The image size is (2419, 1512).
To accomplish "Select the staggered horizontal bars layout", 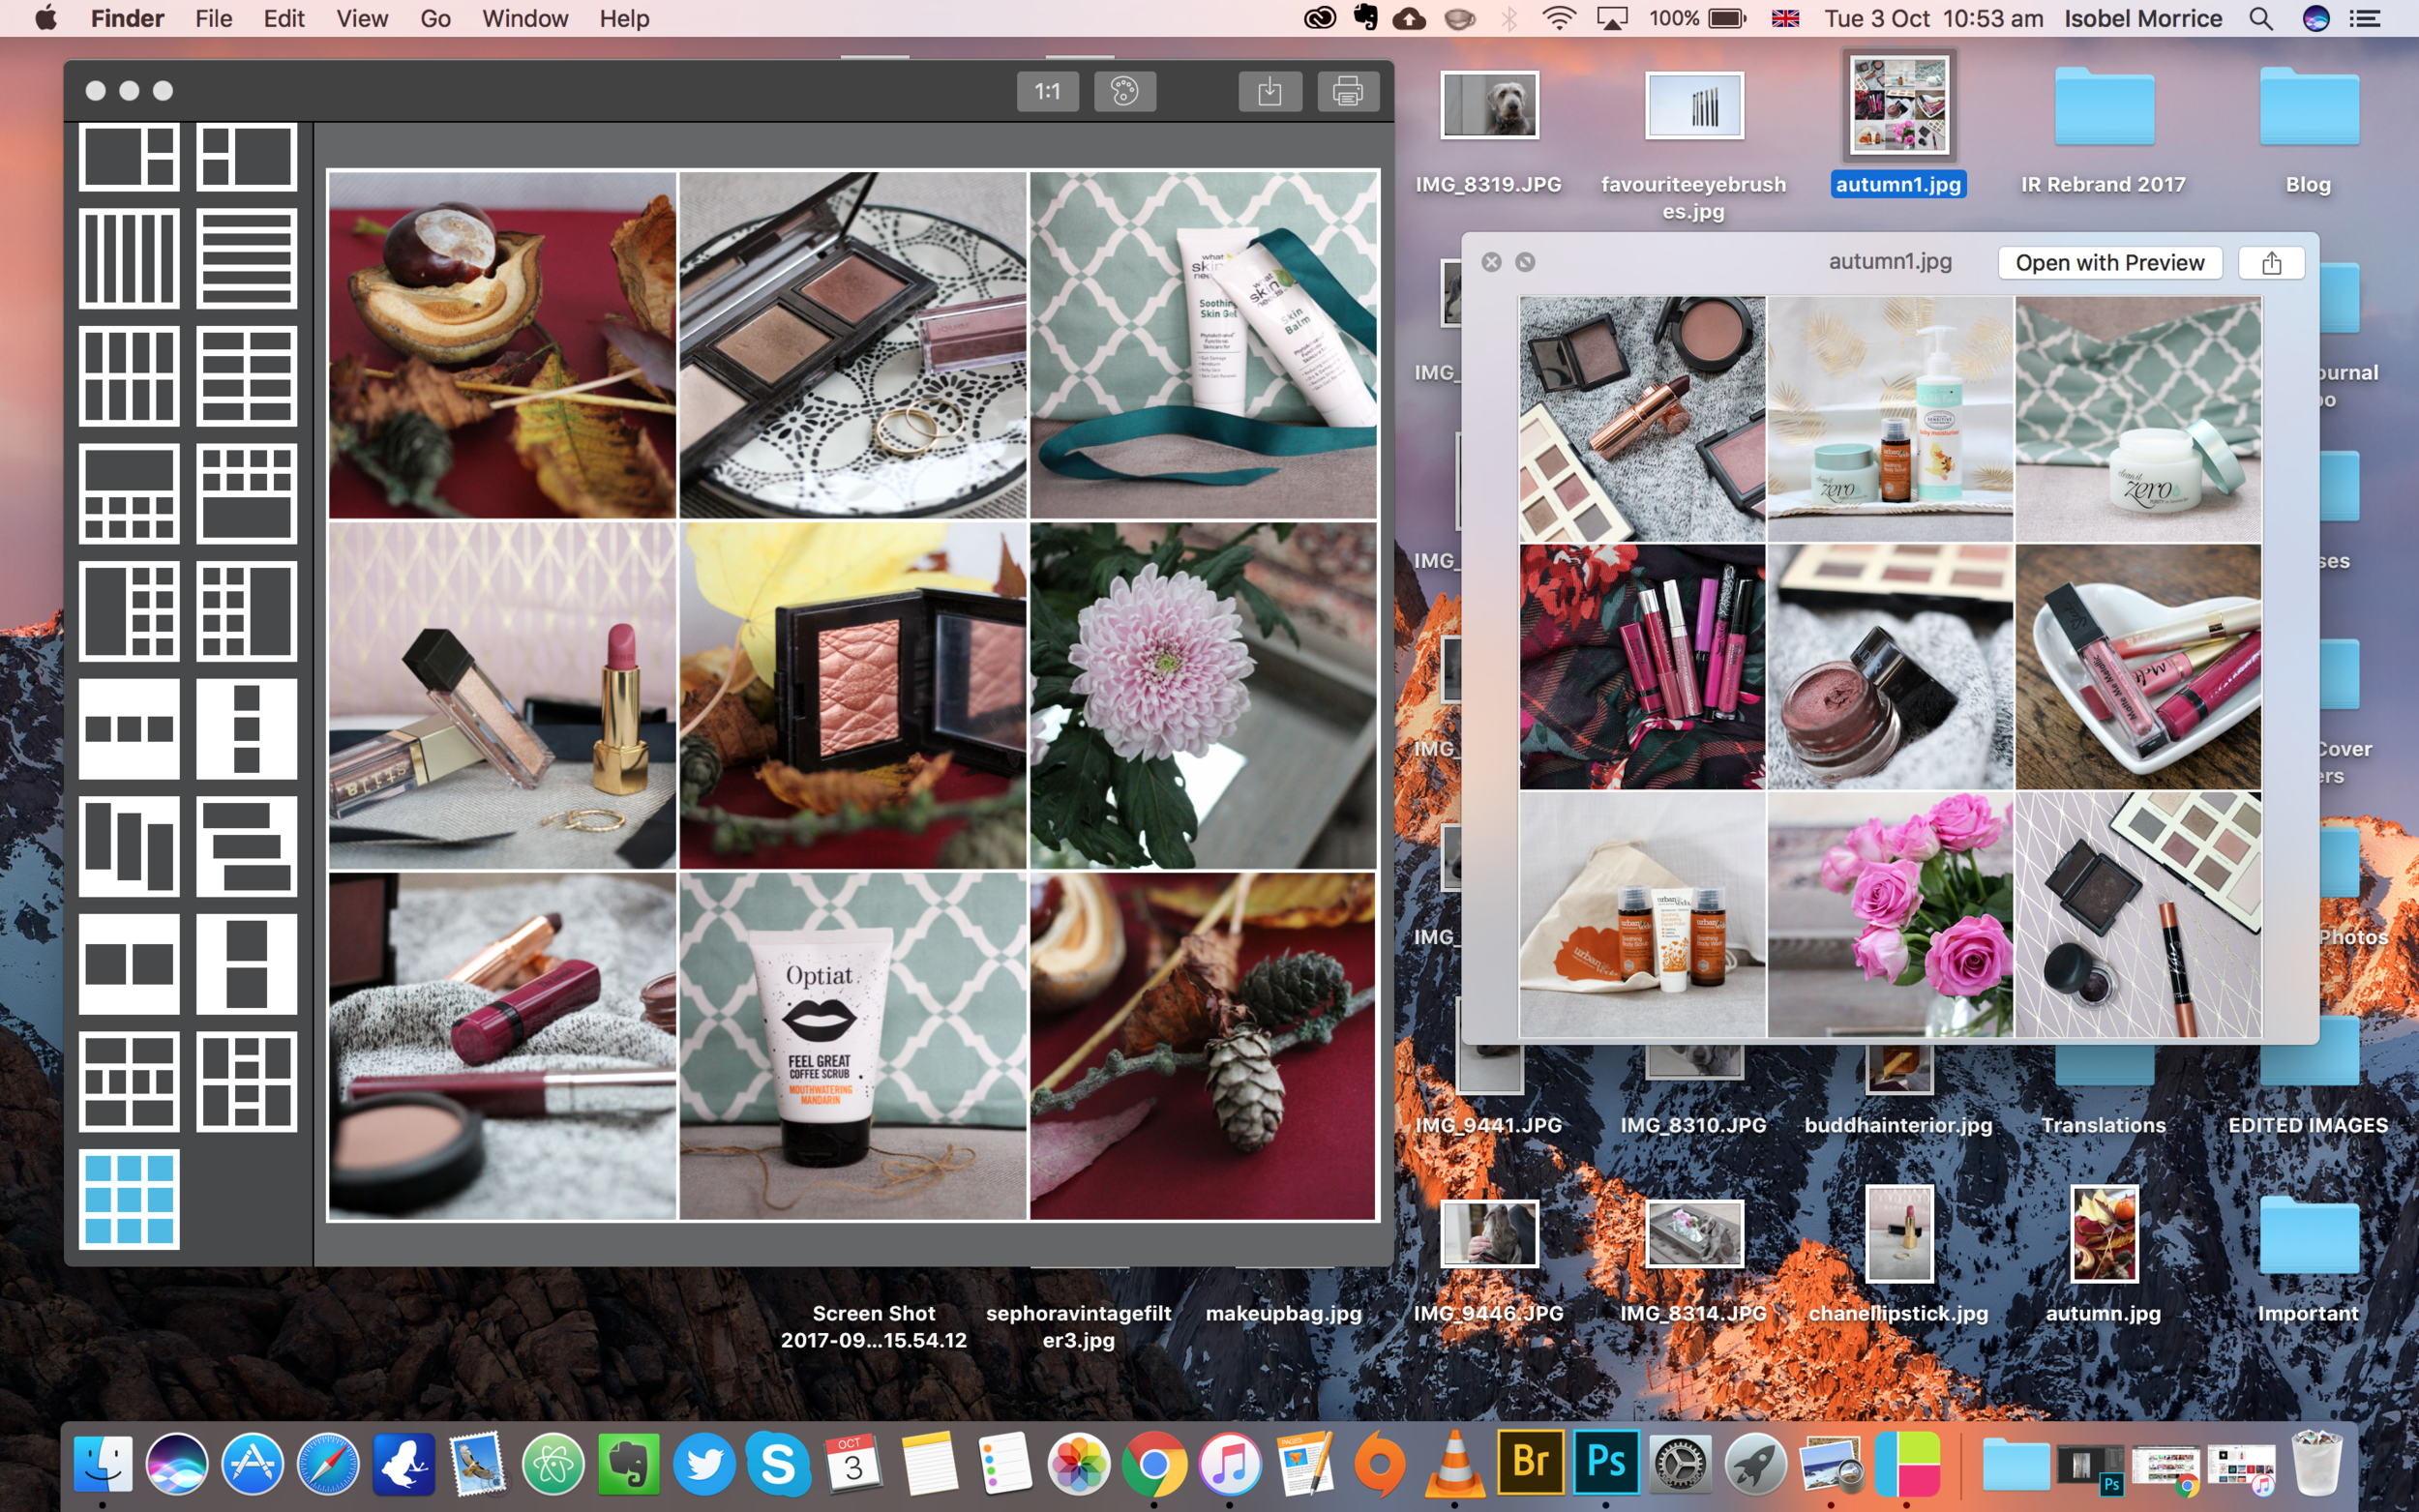I will pos(246,846).
